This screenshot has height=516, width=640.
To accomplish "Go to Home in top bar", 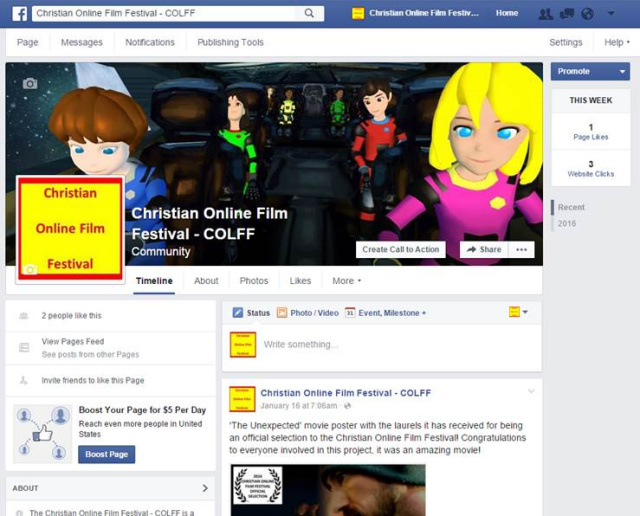I will click(x=507, y=13).
